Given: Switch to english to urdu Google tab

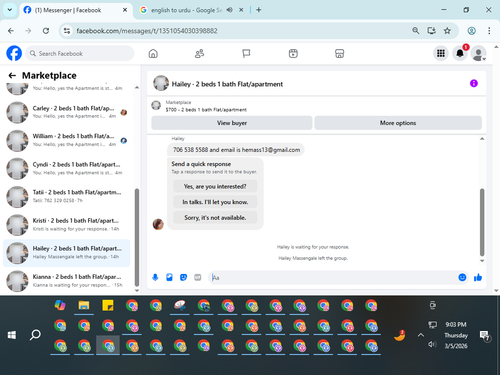Looking at the screenshot, I should (186, 10).
